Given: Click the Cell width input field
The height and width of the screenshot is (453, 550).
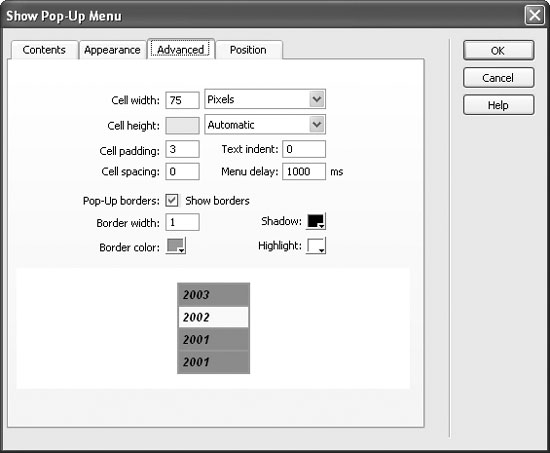Looking at the screenshot, I should 182,100.
